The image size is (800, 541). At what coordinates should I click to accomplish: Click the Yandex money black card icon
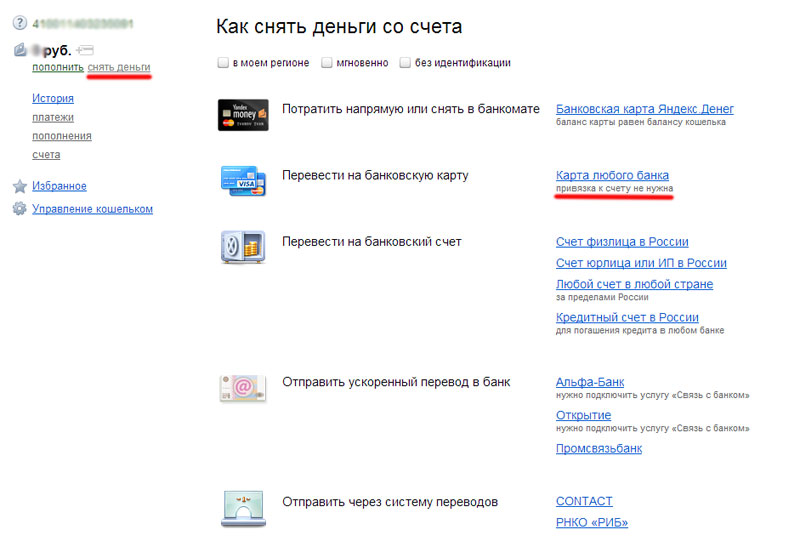click(x=243, y=115)
